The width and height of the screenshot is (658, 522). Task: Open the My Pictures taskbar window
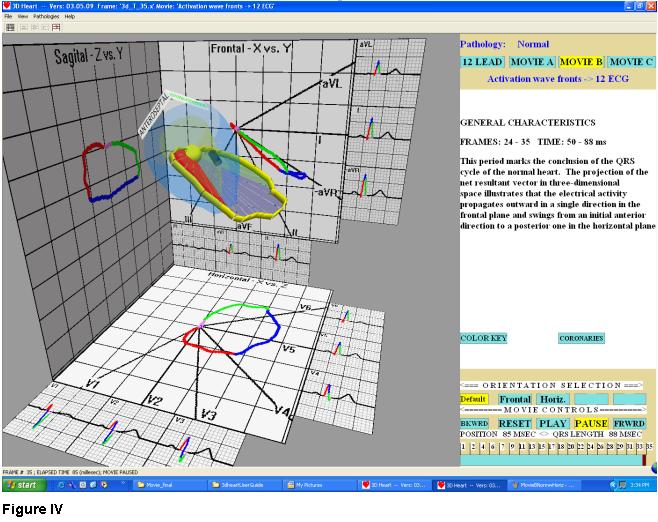click(313, 485)
